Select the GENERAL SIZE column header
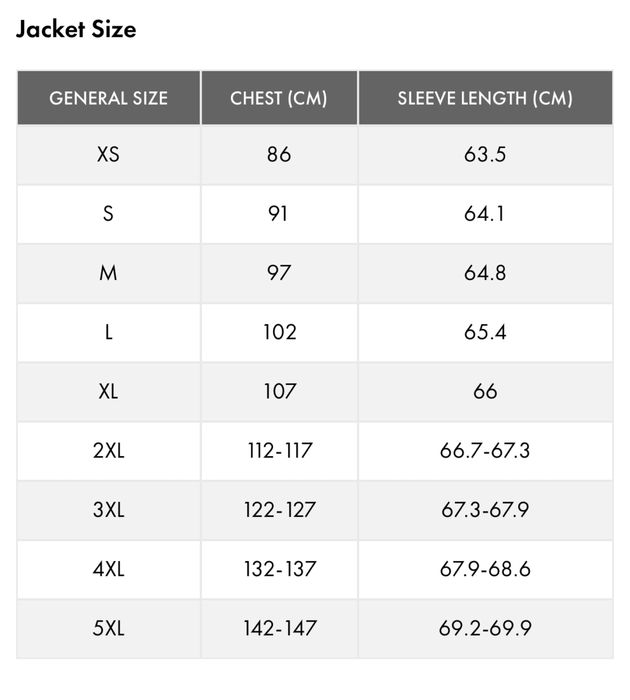Image resolution: width=630 pixels, height=700 pixels. 108,98
